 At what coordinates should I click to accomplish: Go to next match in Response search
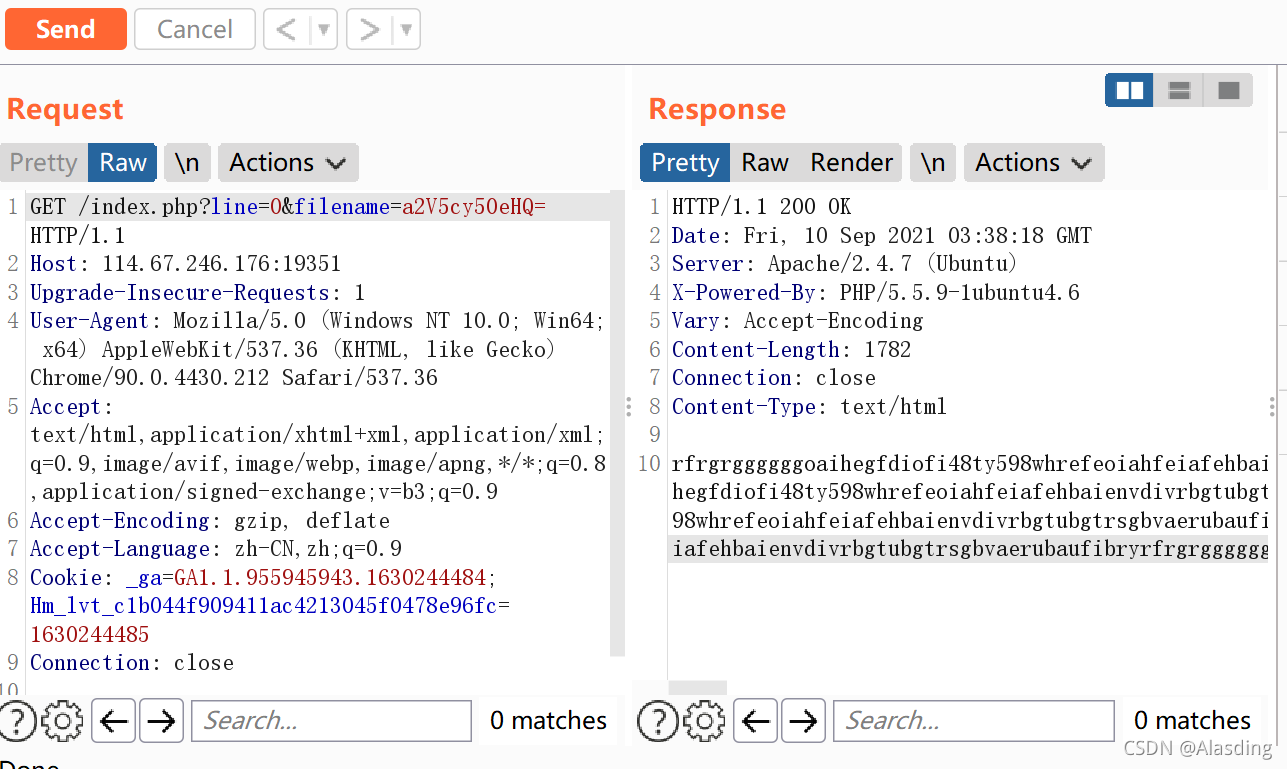(x=804, y=720)
